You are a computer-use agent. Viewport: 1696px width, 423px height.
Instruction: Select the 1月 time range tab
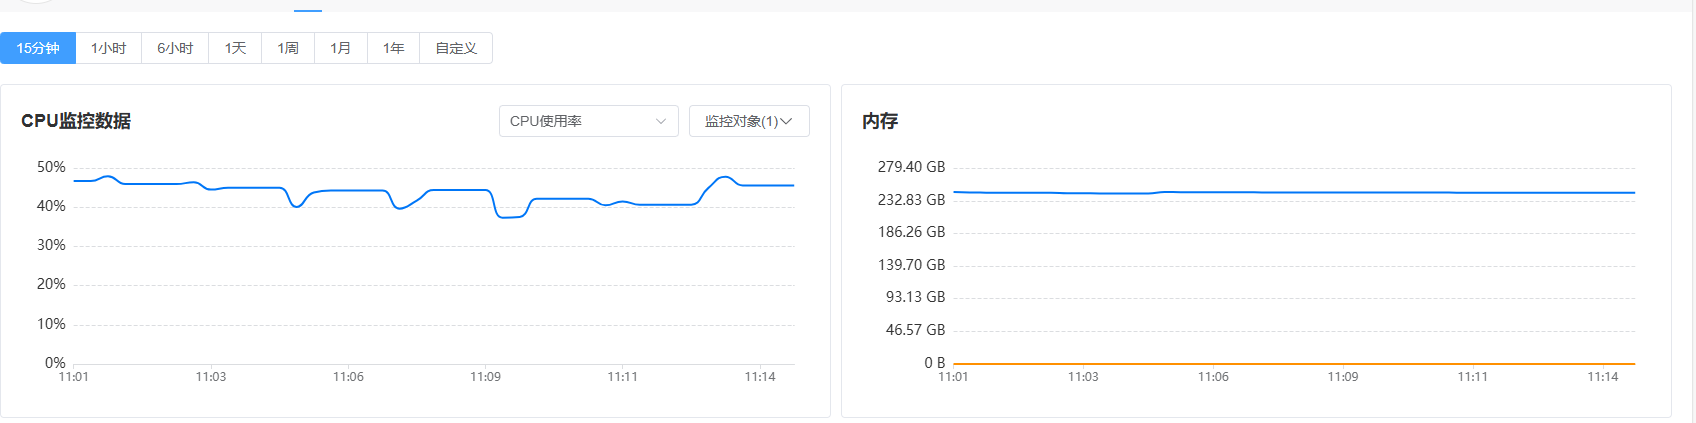[341, 48]
